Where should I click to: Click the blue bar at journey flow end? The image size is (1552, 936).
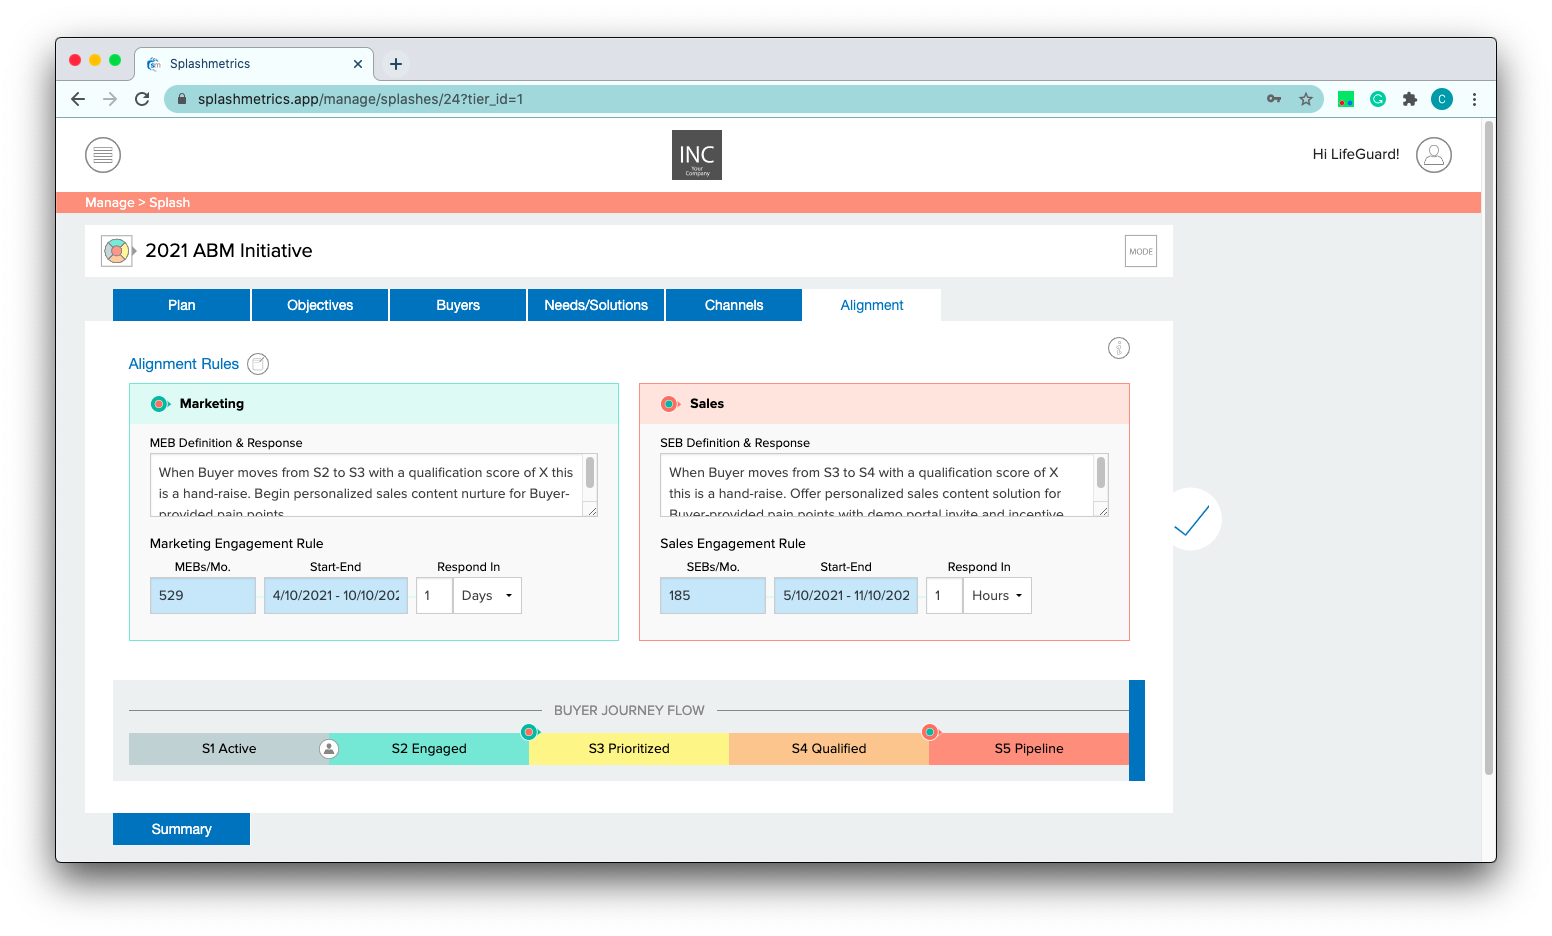click(x=1137, y=730)
